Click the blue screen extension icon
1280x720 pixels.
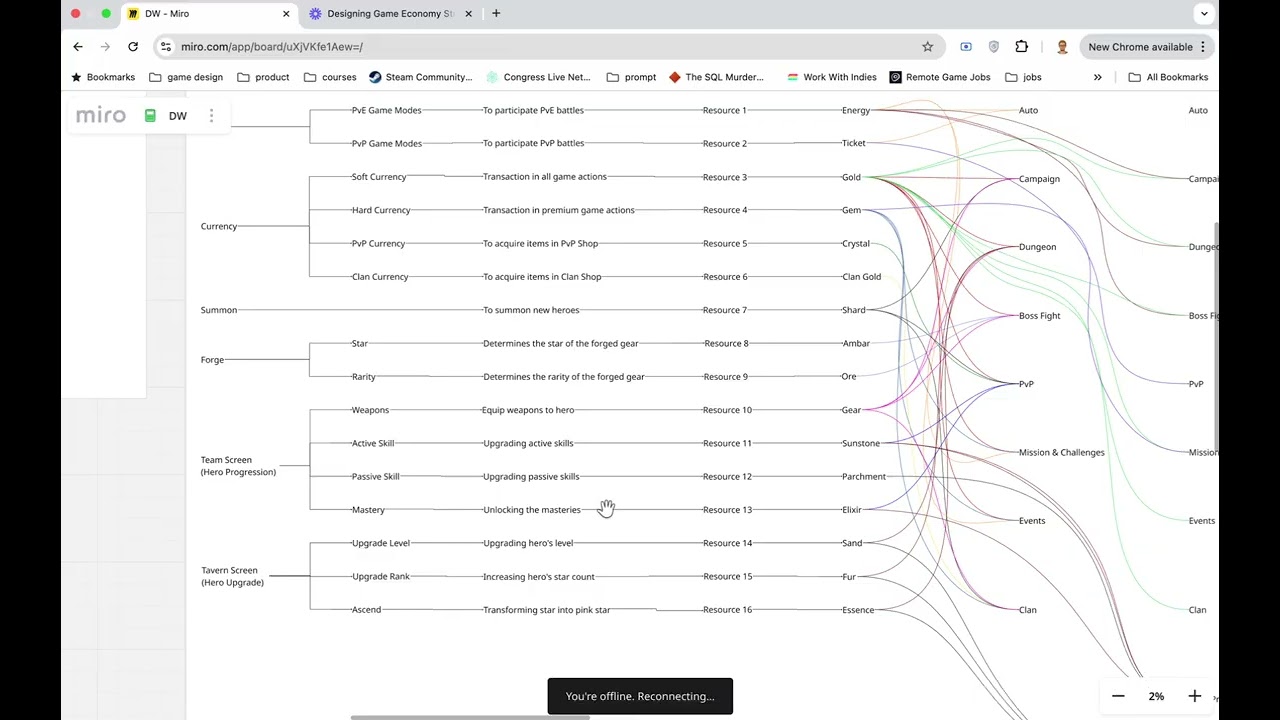(965, 47)
